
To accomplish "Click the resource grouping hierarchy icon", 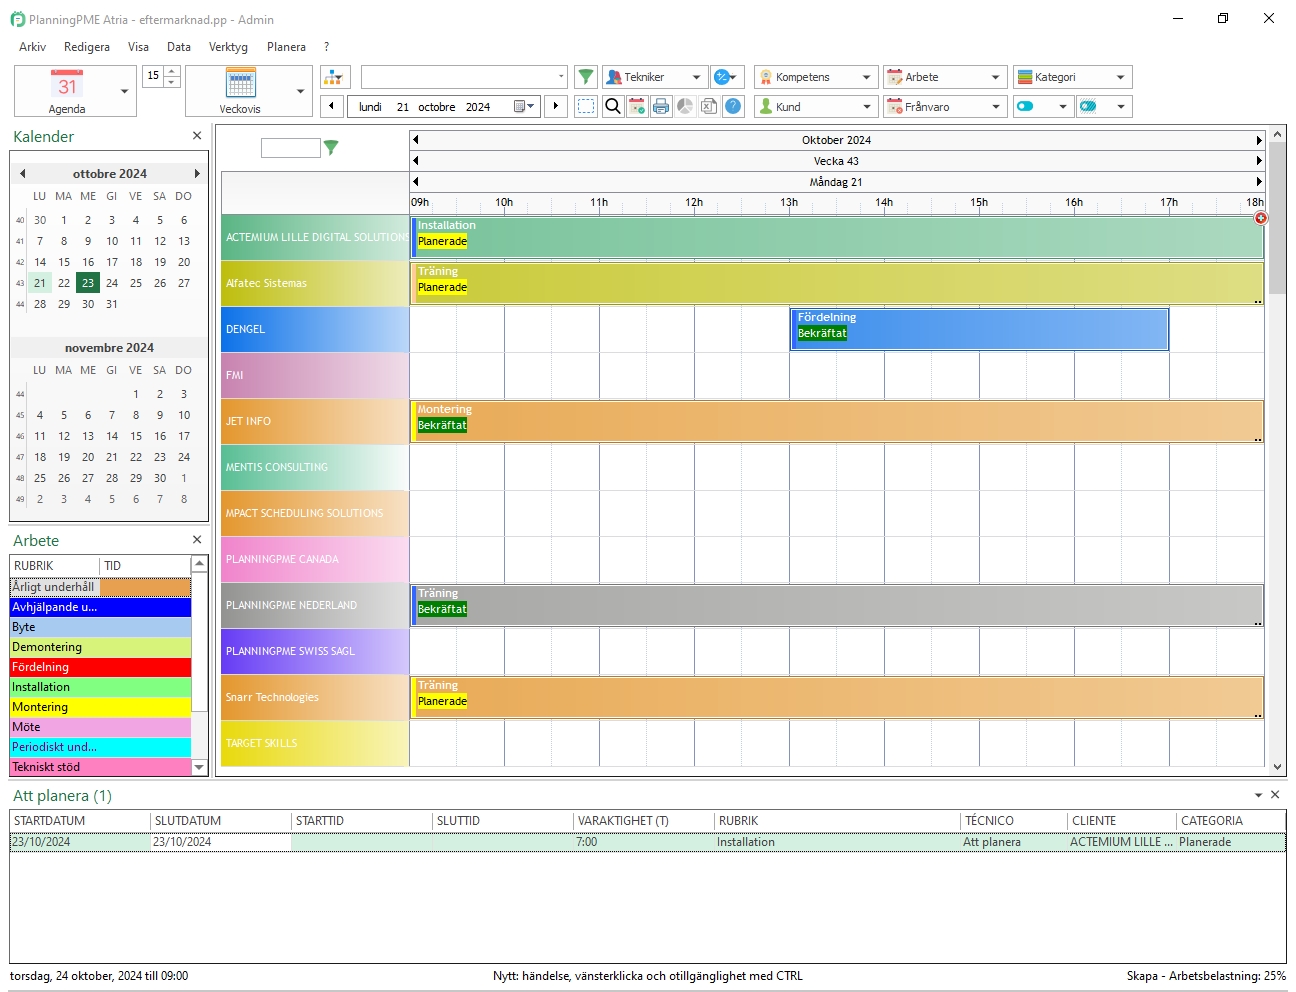I will point(335,77).
